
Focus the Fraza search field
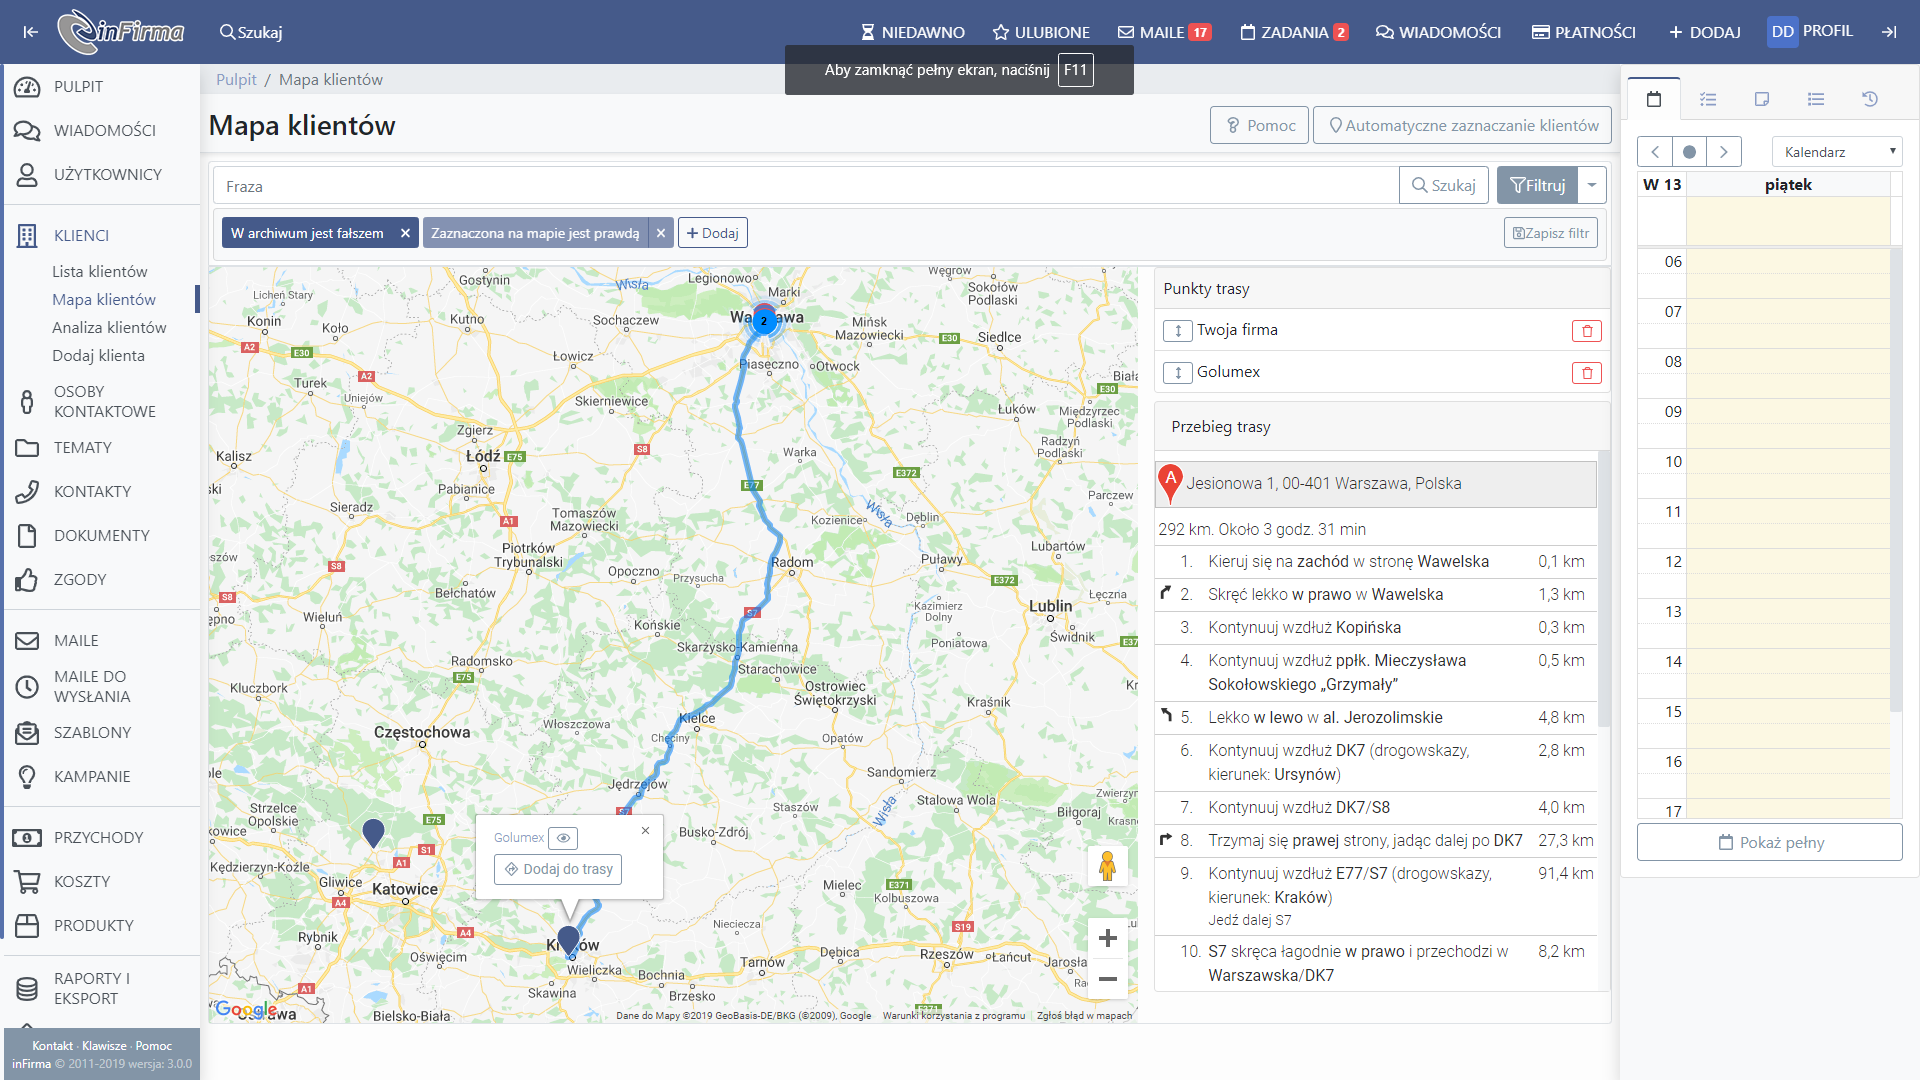pyautogui.click(x=806, y=186)
